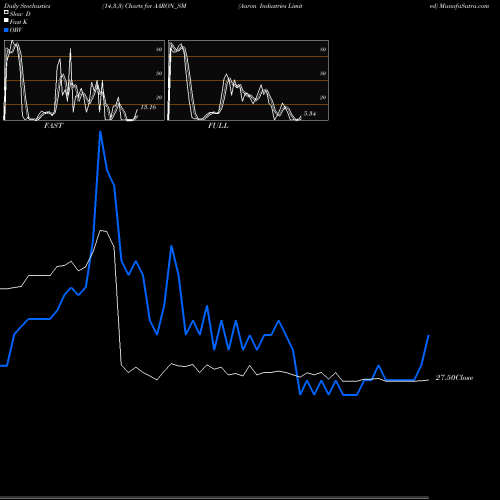
Task: Click the 'OBV' legend label
Action: [x=16, y=30]
